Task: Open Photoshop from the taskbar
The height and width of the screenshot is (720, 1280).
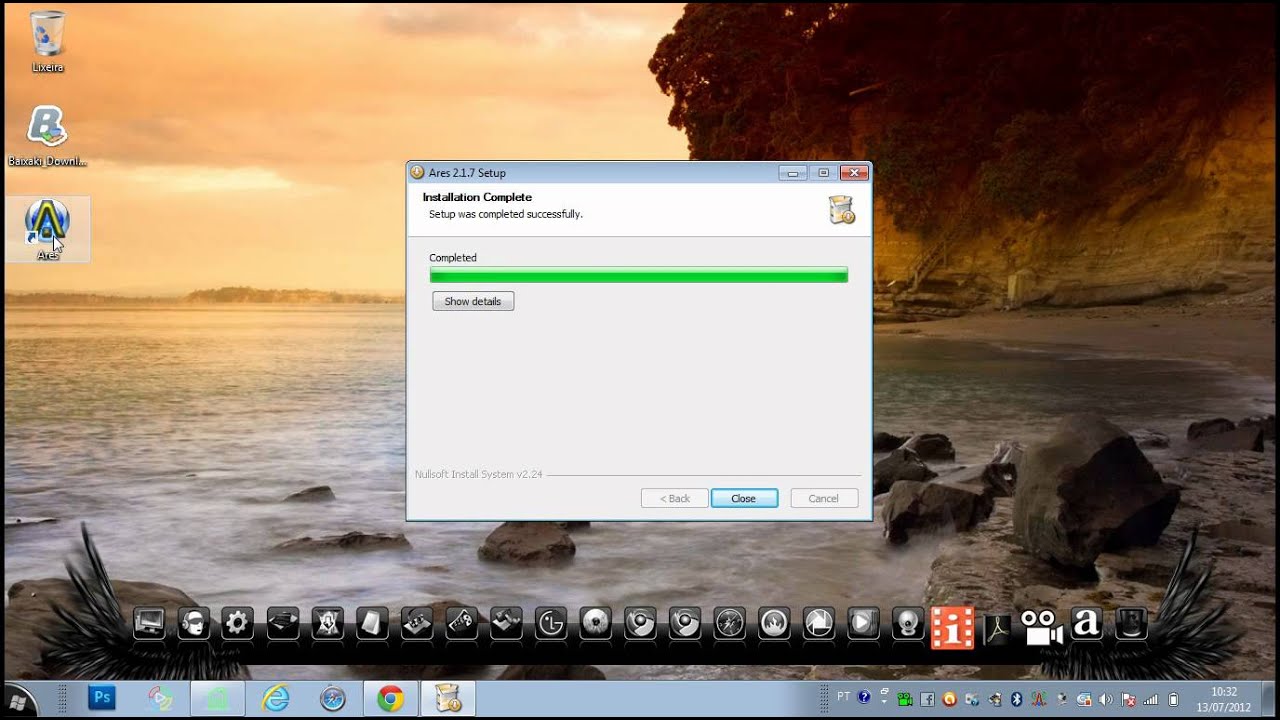Action: (x=101, y=698)
